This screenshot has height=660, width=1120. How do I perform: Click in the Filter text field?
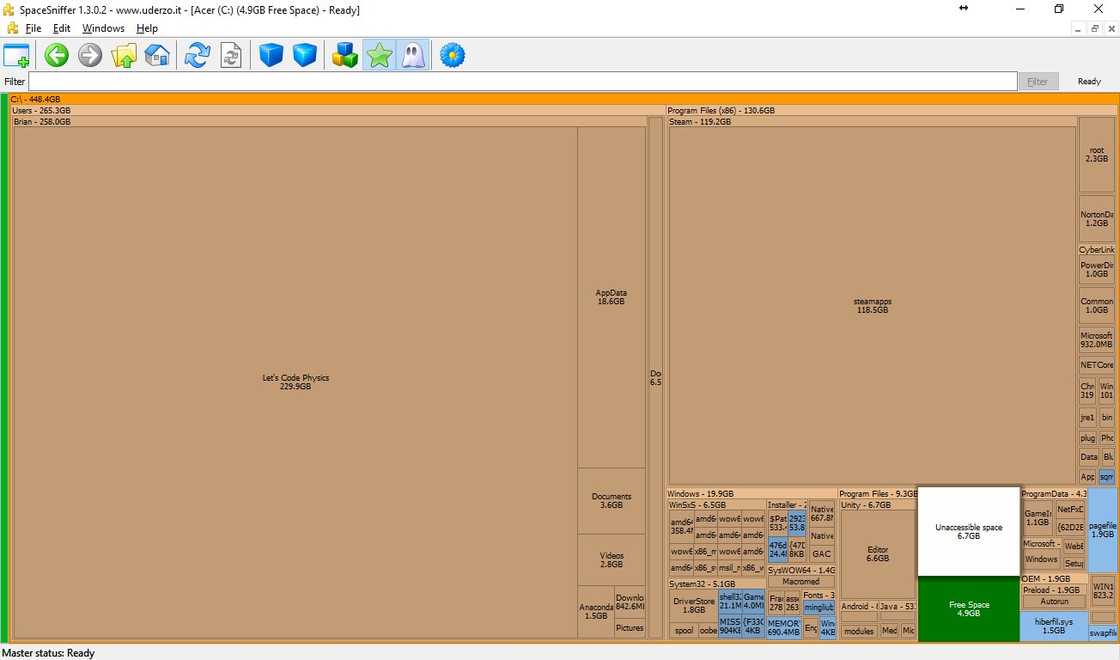tap(520, 81)
